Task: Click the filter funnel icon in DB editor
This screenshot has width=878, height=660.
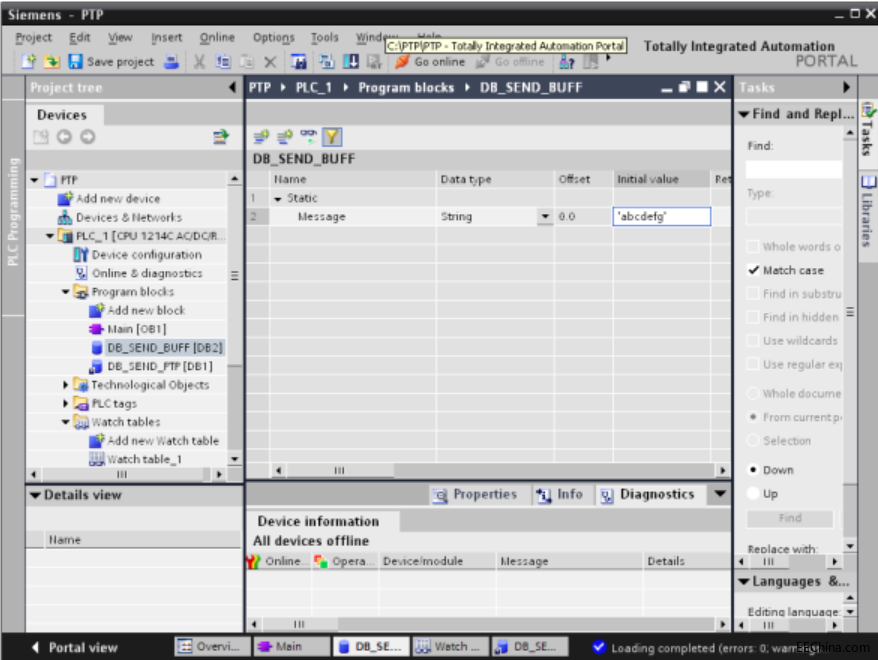Action: coord(331,137)
